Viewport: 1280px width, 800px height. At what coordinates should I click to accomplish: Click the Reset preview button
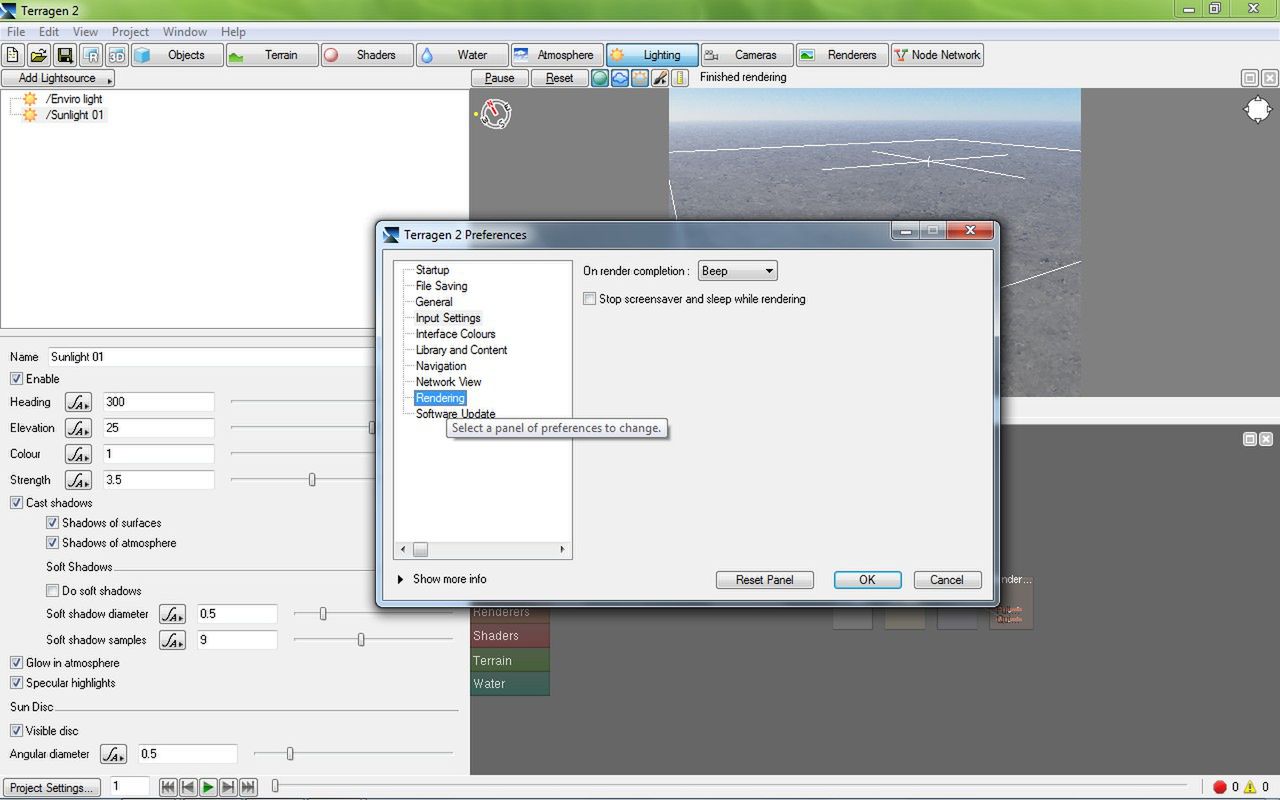click(x=559, y=78)
